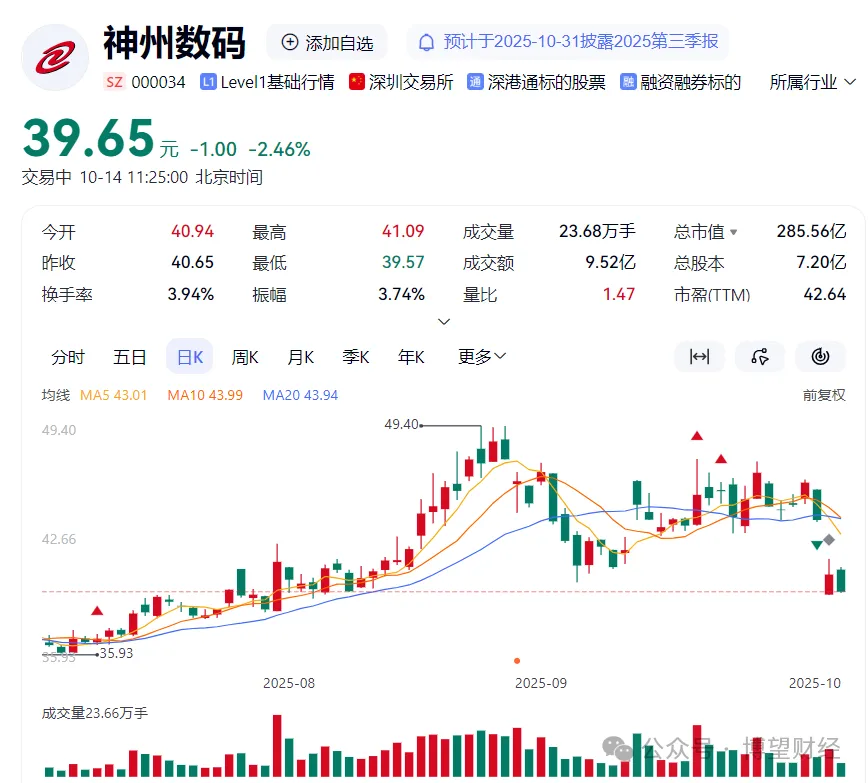Click the 市盈(TTM) value 42.64
The height and width of the screenshot is (783, 868).
coord(824,294)
